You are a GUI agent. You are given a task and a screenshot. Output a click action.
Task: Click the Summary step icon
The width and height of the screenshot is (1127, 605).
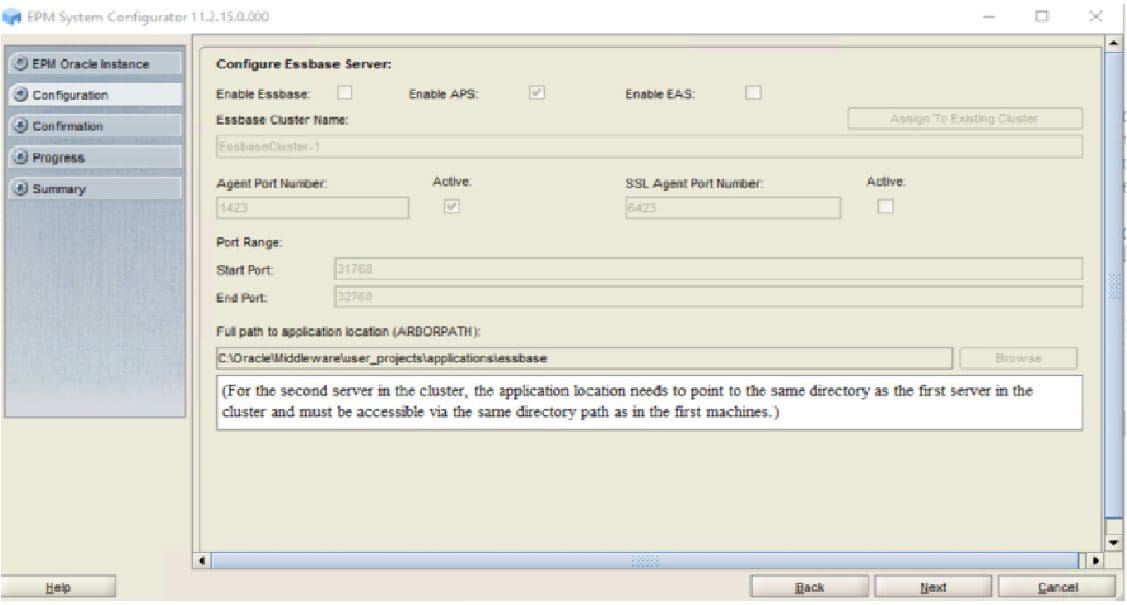[21, 188]
